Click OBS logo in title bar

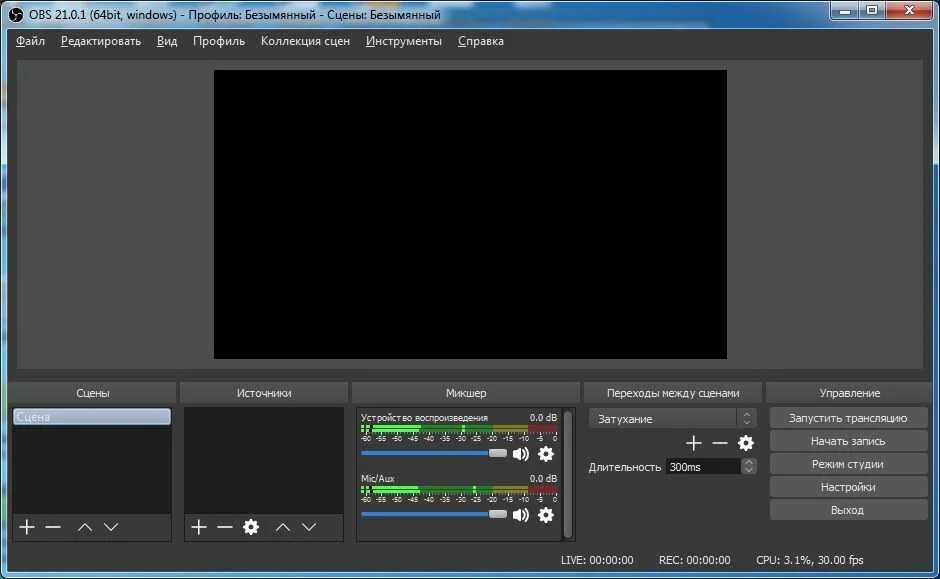pyautogui.click(x=16, y=14)
